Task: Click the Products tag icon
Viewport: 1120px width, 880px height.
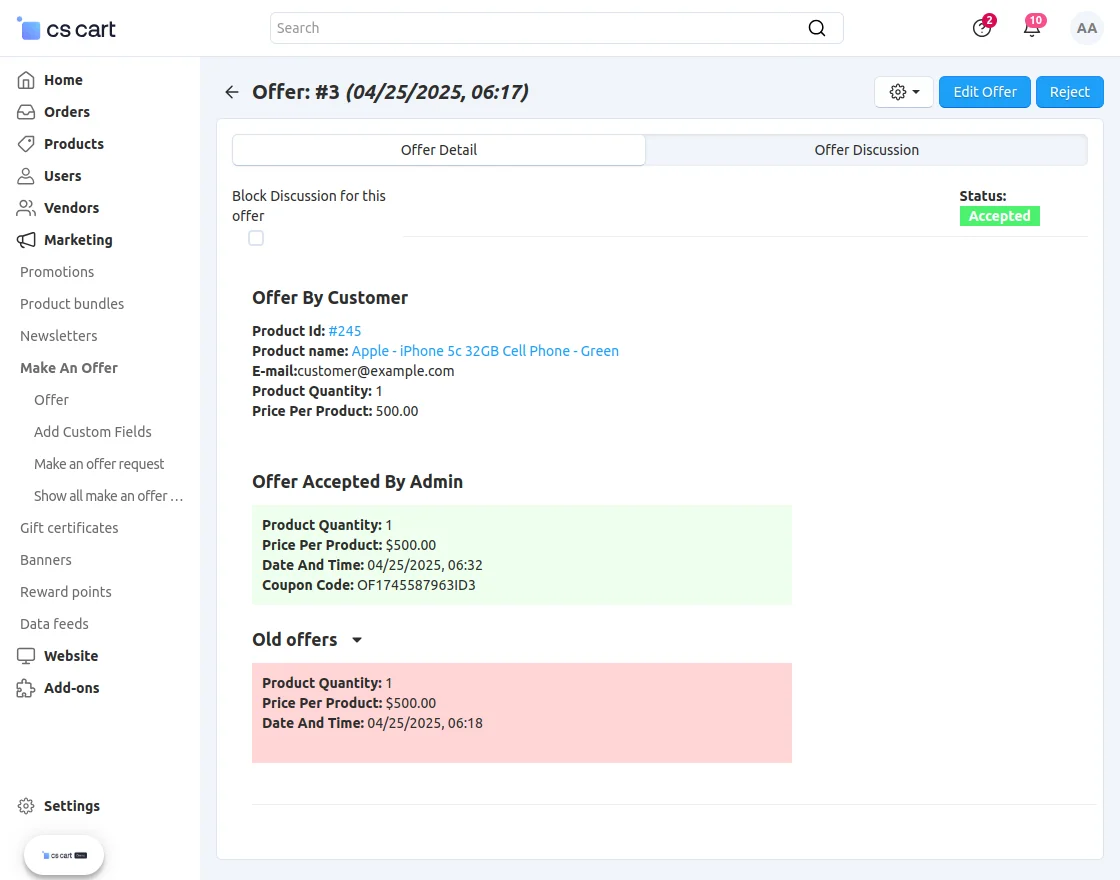Action: pos(26,144)
